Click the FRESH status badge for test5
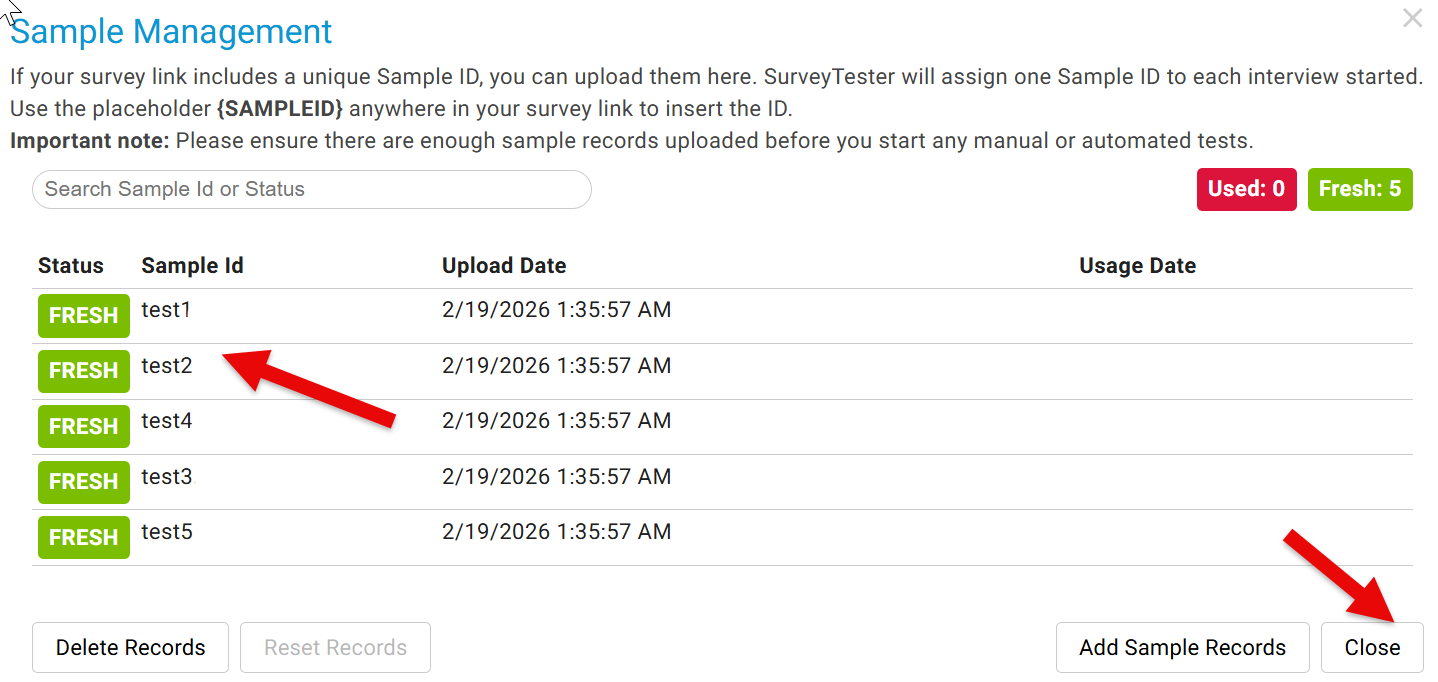This screenshot has width=1438, height=682. (x=83, y=538)
